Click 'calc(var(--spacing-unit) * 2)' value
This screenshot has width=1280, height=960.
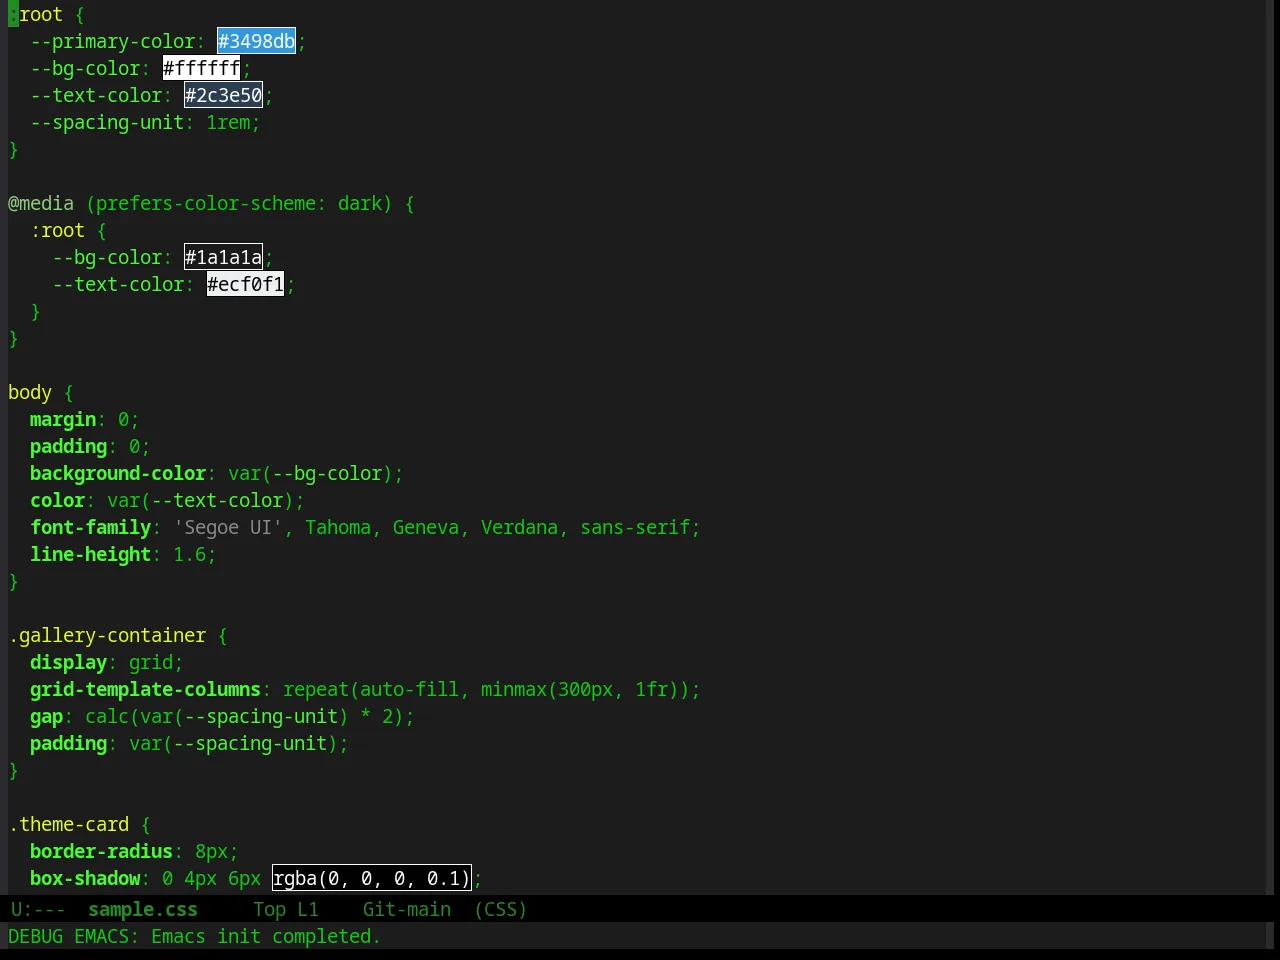pyautogui.click(x=244, y=716)
